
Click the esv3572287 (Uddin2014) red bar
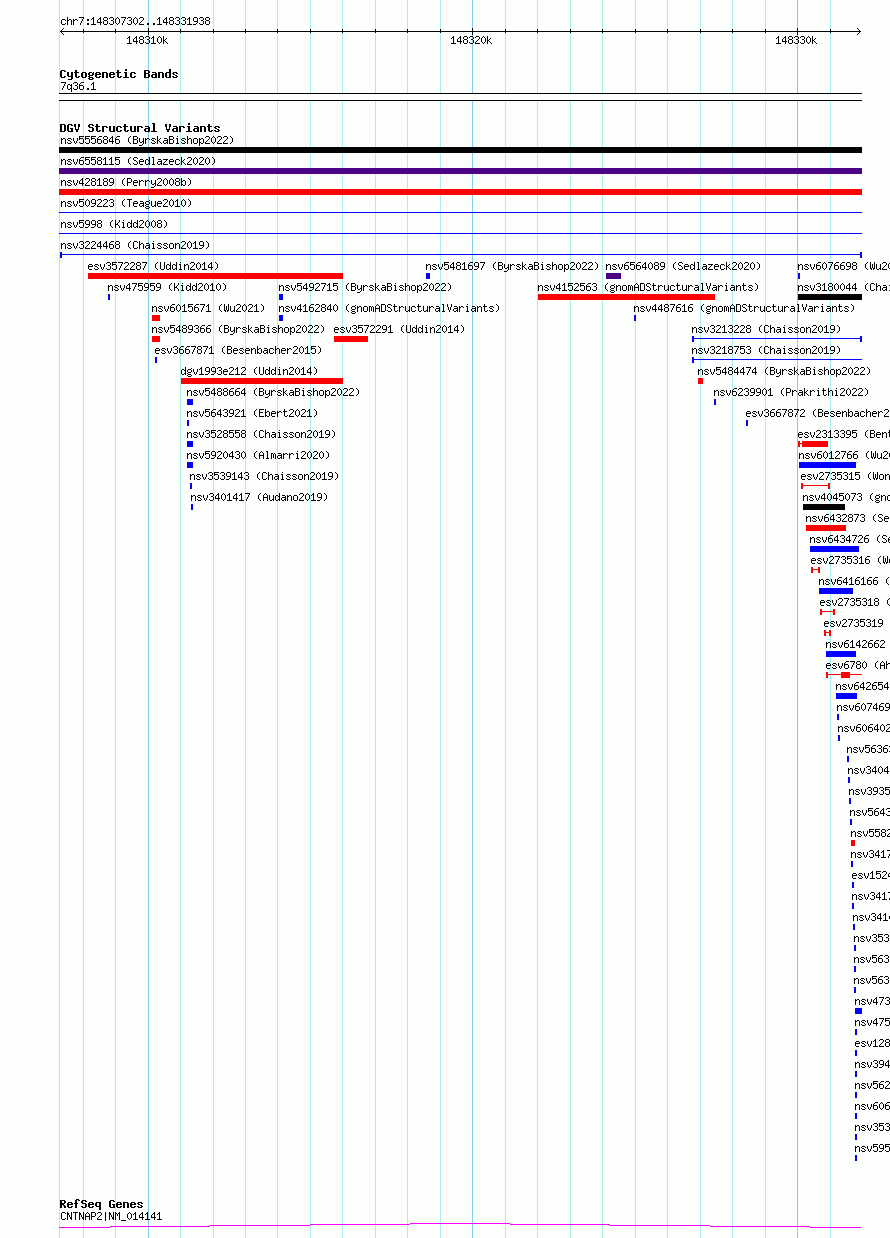coord(215,276)
